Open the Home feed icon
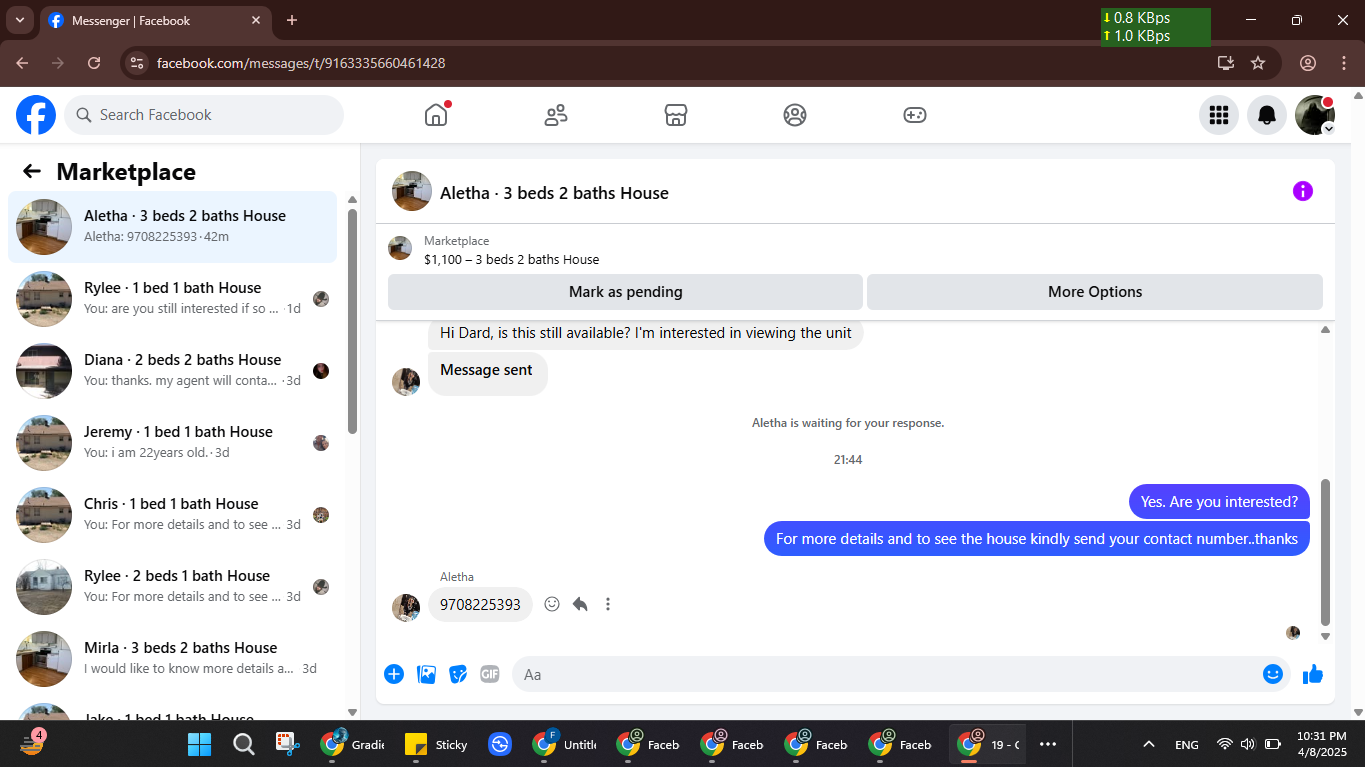The image size is (1365, 767). [436, 115]
